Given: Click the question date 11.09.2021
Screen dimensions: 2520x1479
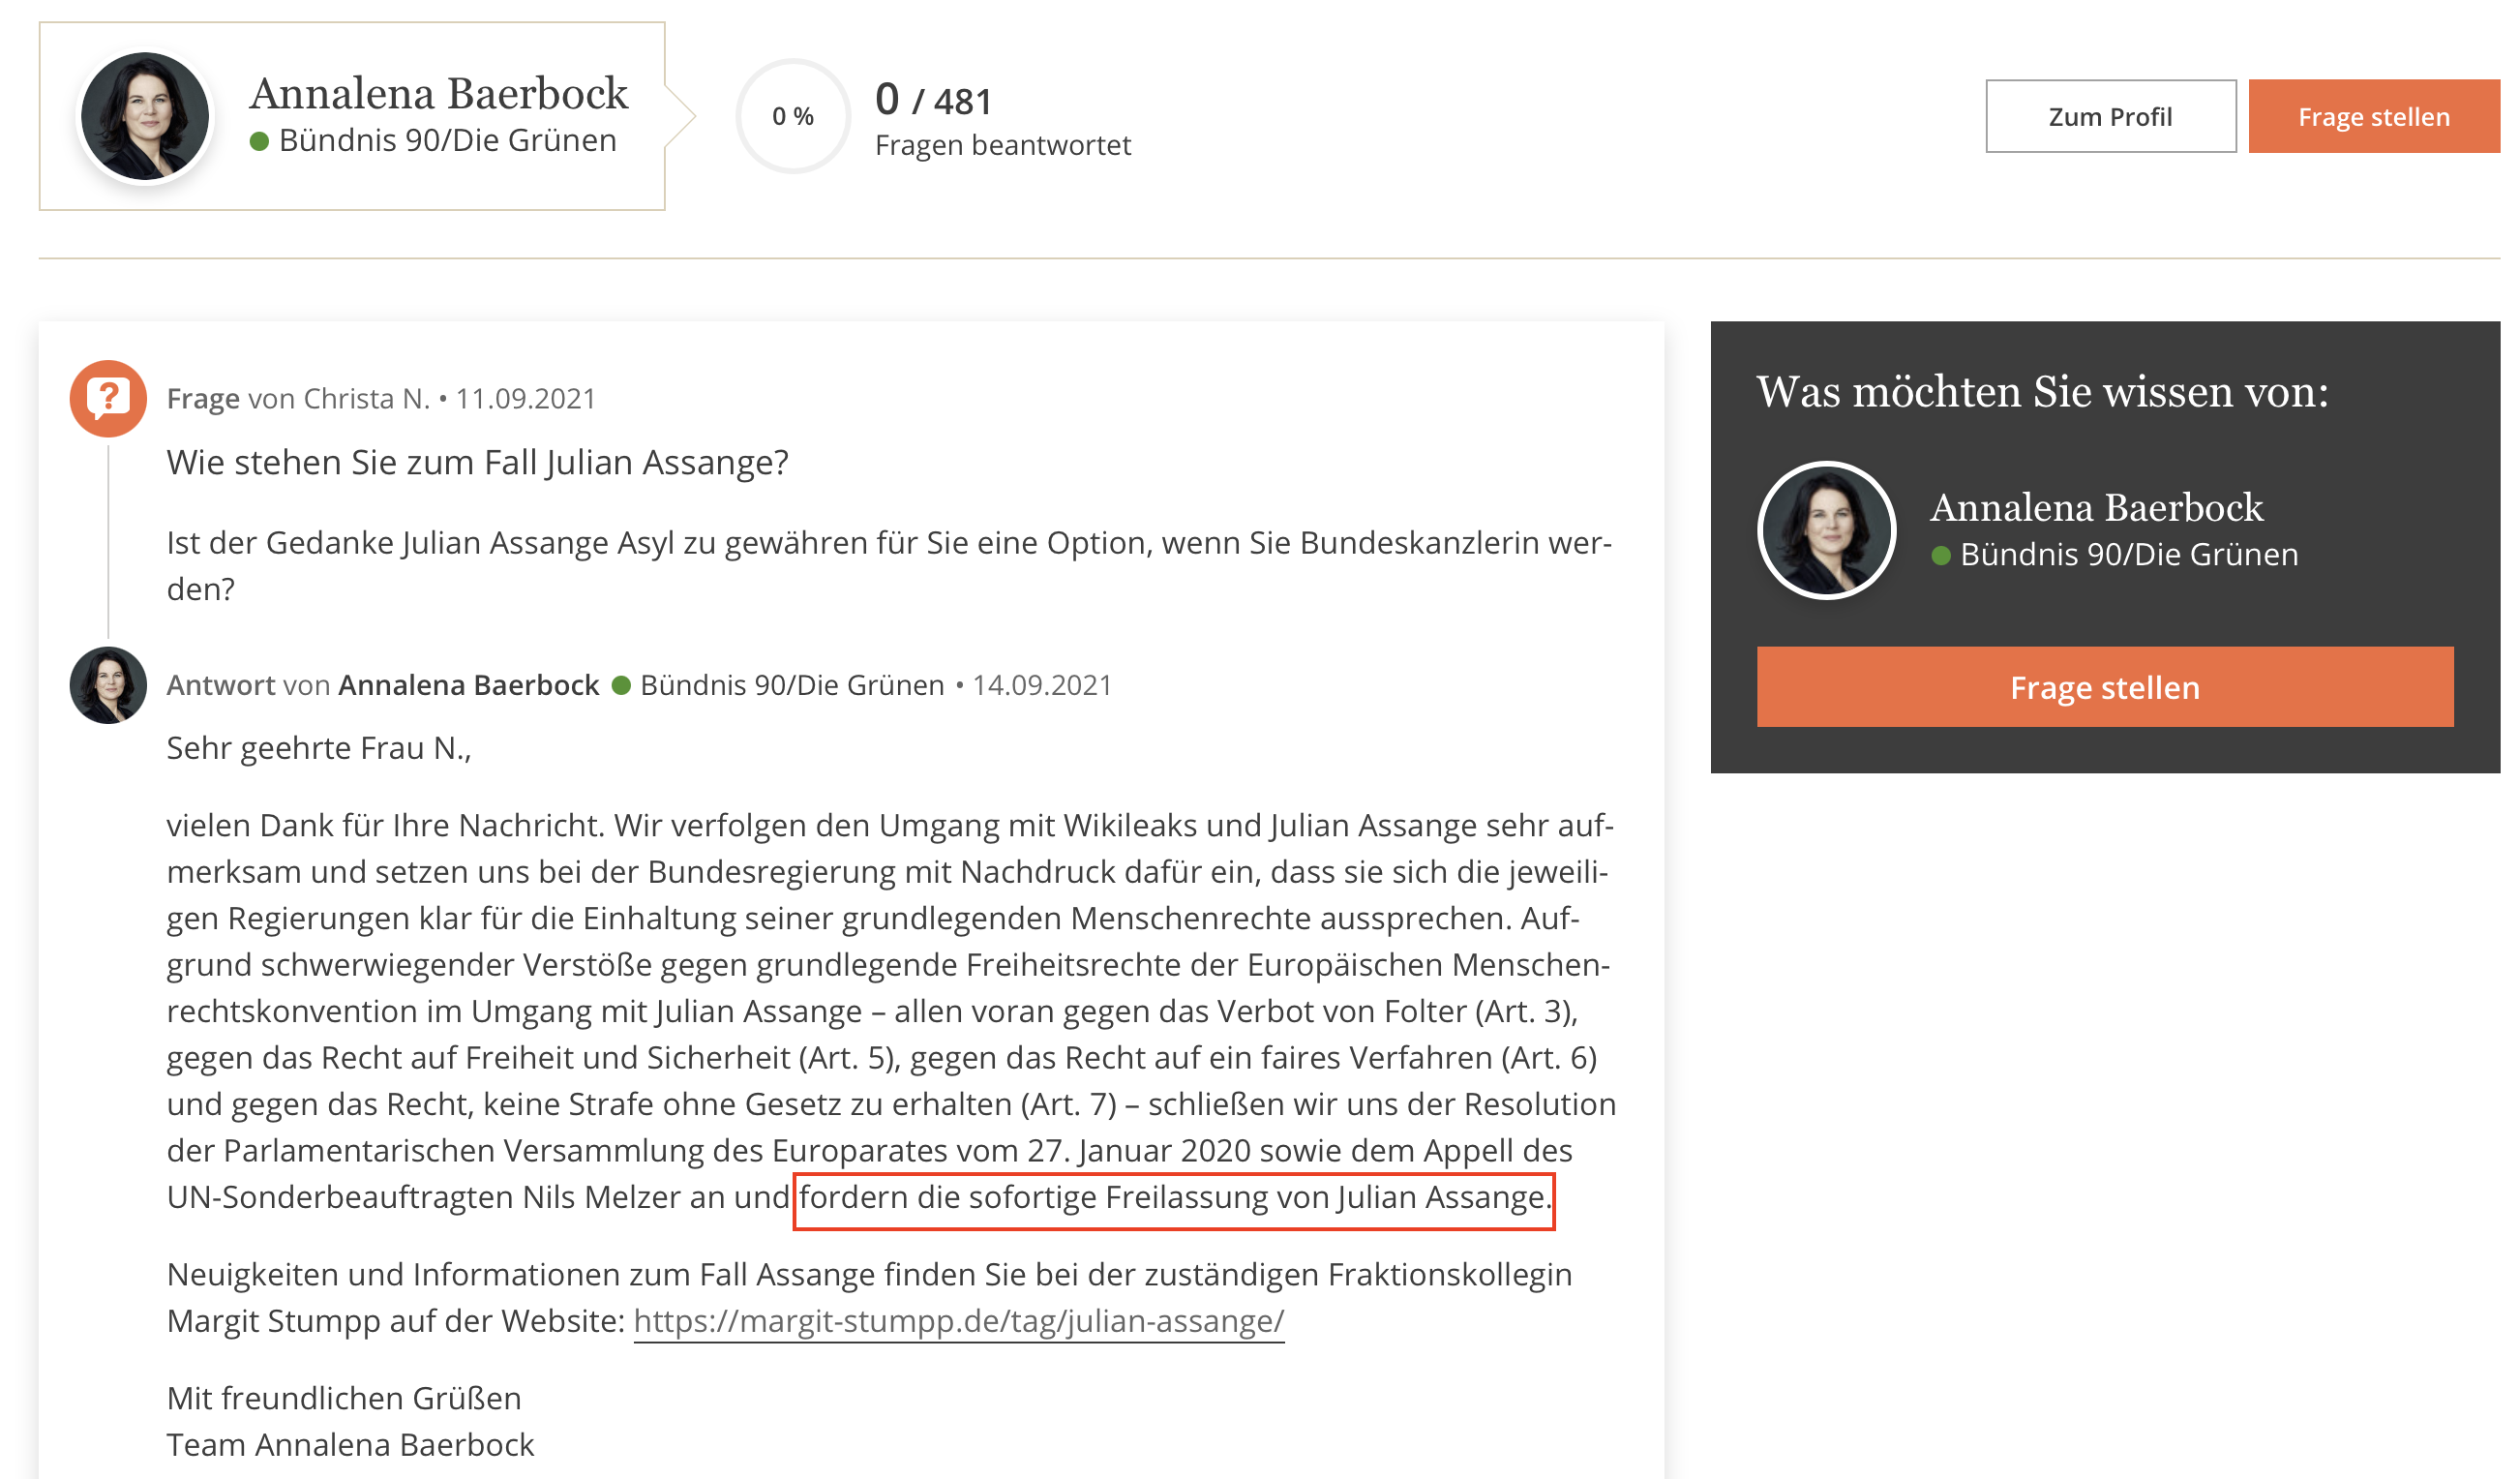Looking at the screenshot, I should click(x=526, y=398).
